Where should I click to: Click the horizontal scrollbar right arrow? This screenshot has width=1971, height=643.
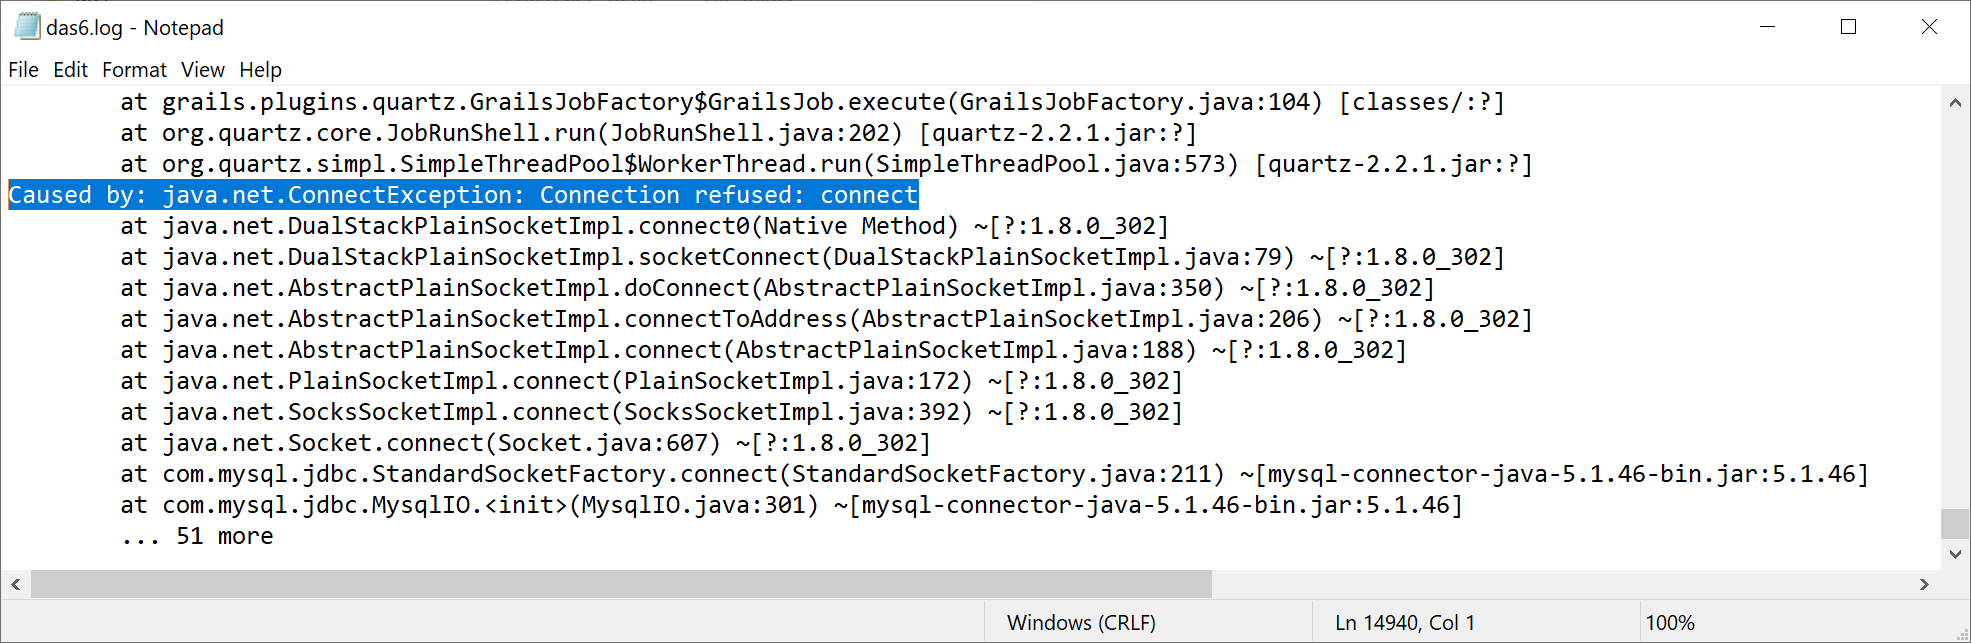[x=1924, y=584]
